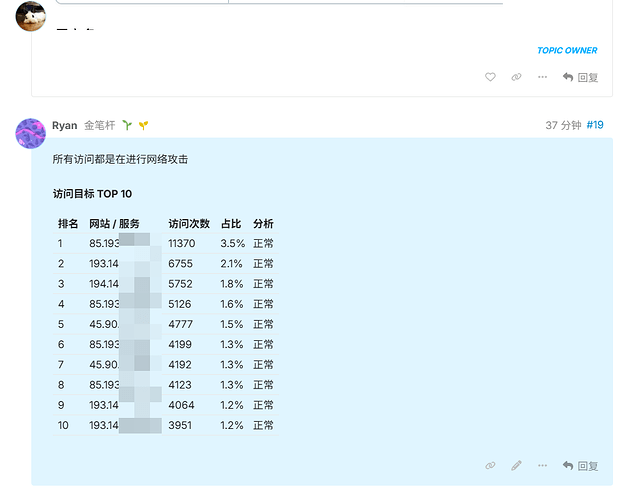Click the visit count 6755
Viewport: 642px width, 500px height.
pyautogui.click(x=180, y=264)
